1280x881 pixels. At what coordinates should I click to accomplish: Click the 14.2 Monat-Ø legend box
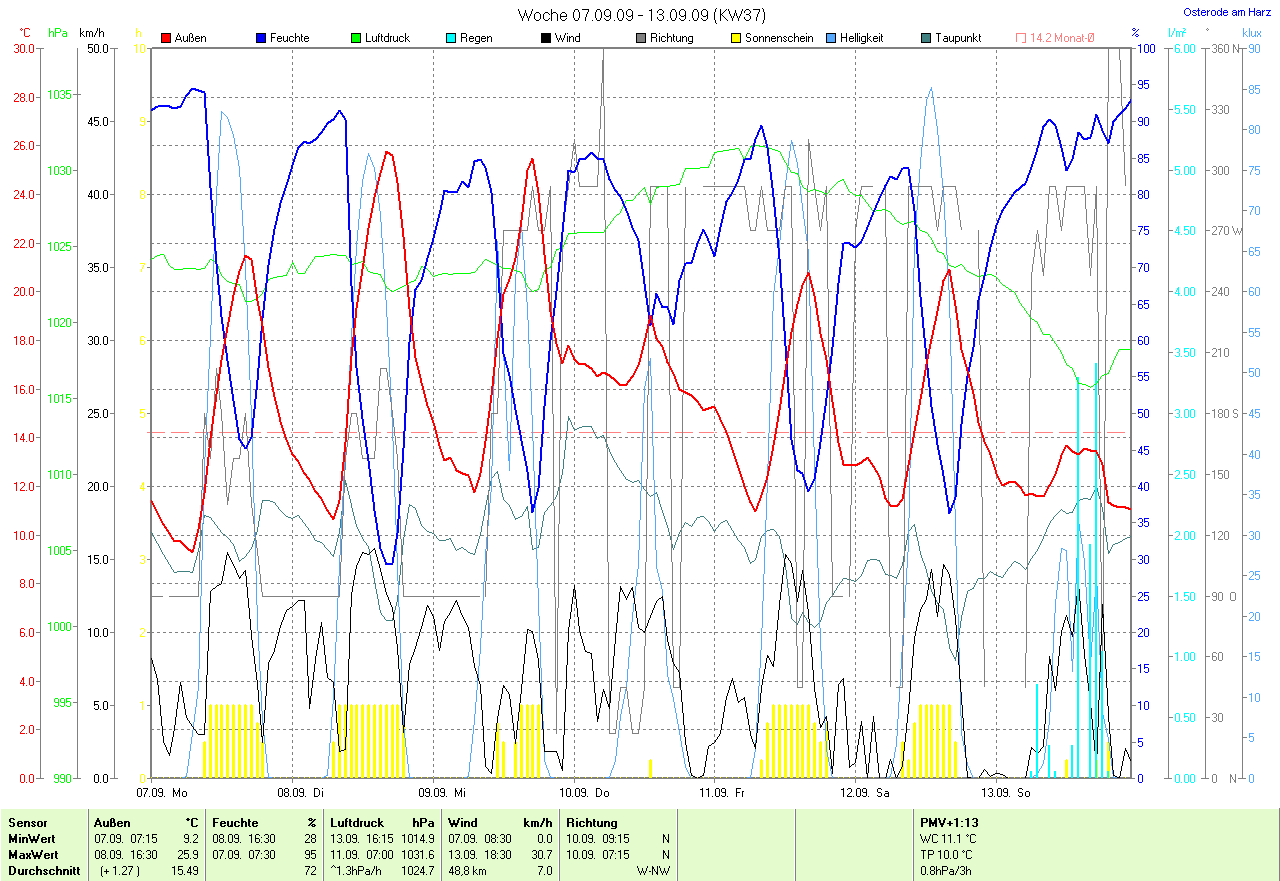click(x=1021, y=38)
